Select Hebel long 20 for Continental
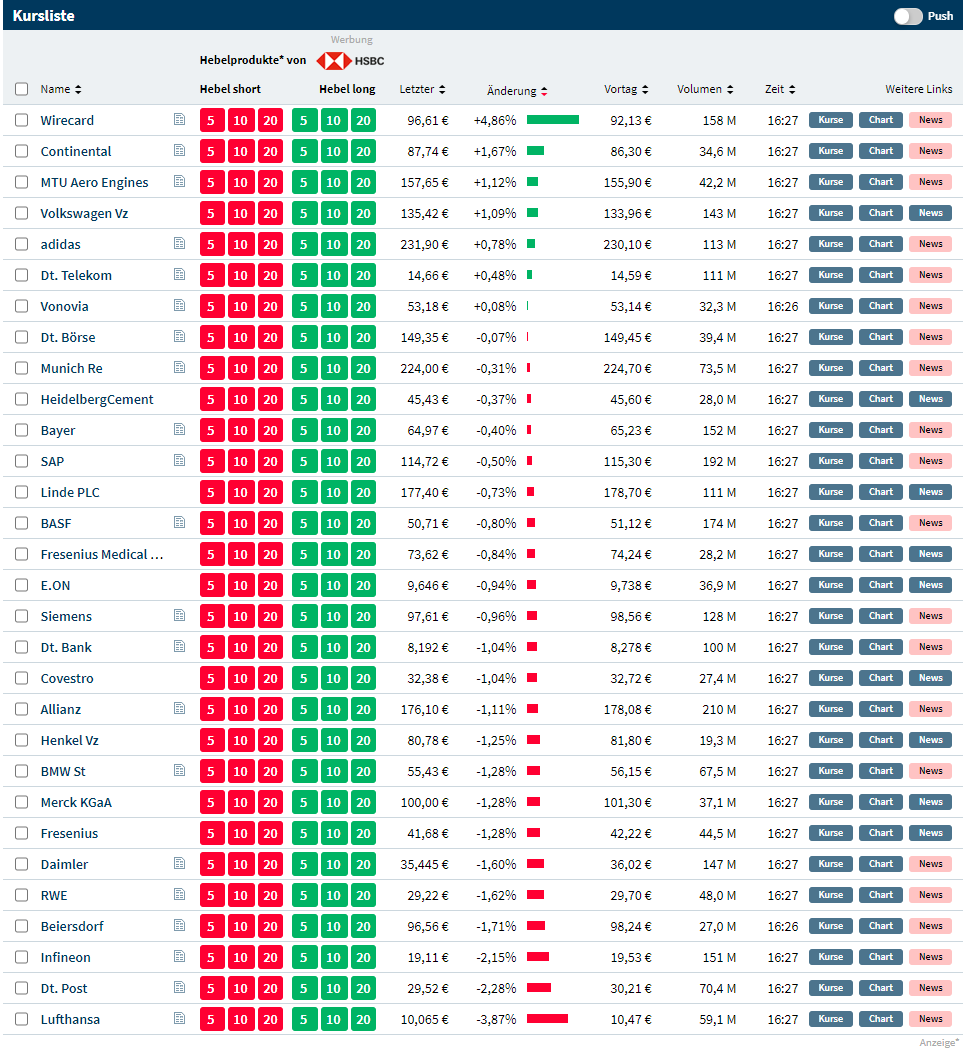 (x=363, y=152)
